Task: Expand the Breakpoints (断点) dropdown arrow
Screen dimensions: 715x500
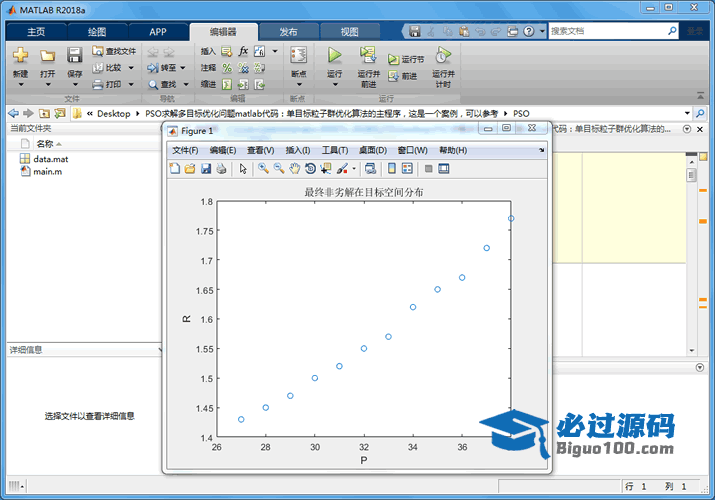Action: coord(299,84)
